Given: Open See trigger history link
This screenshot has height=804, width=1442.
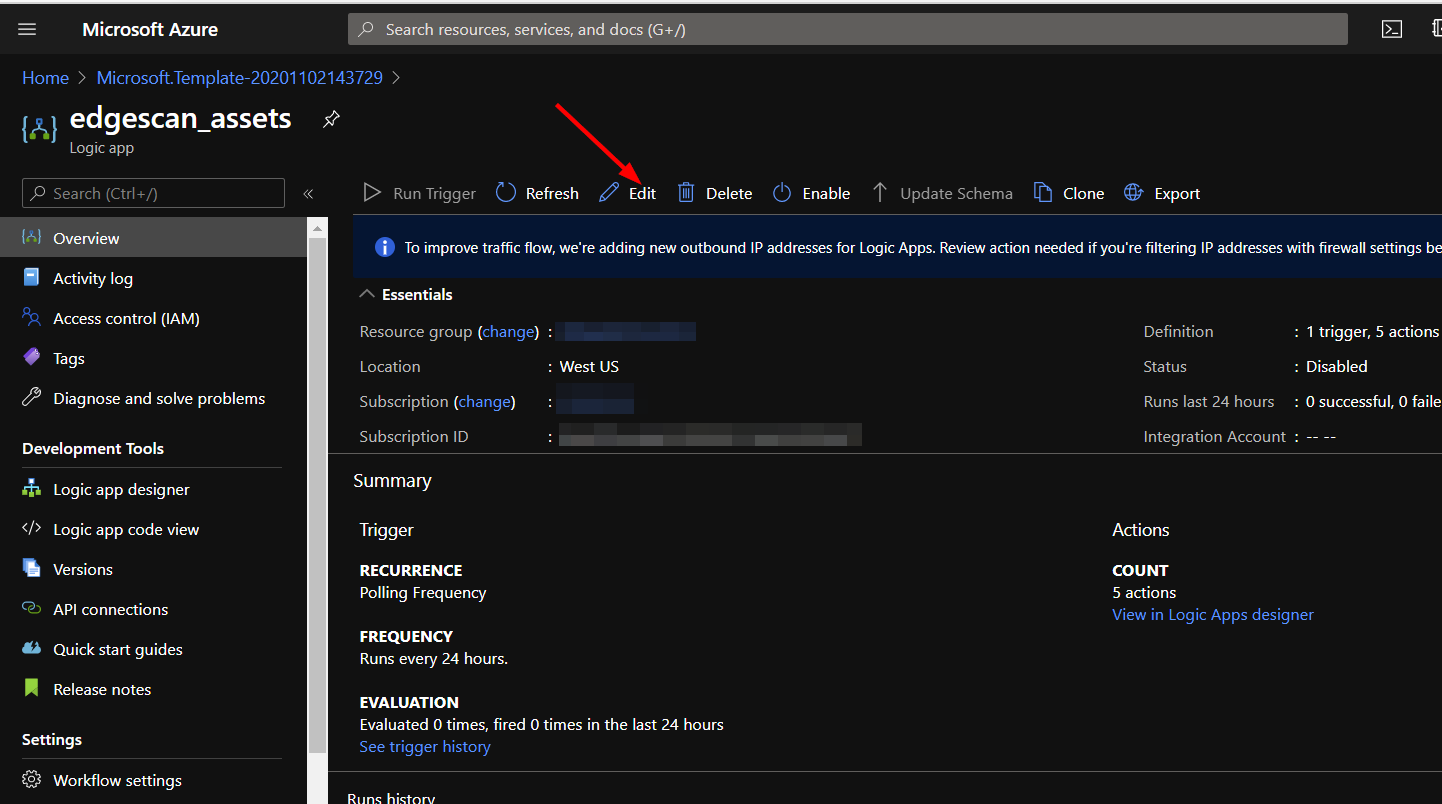Looking at the screenshot, I should (425, 746).
